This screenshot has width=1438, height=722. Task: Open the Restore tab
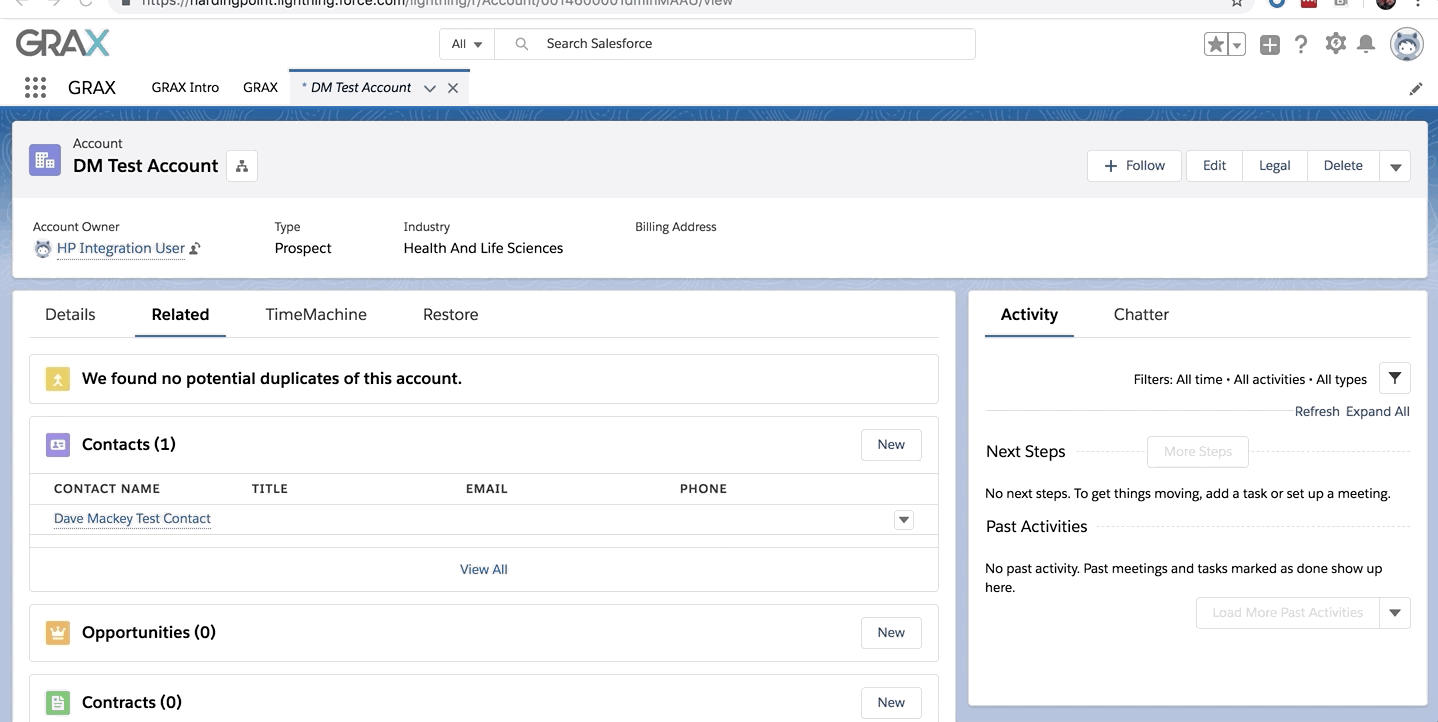point(451,314)
